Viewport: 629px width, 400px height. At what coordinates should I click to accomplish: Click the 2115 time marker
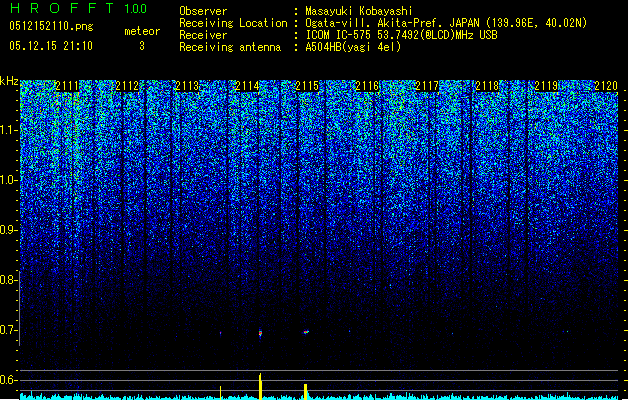click(x=307, y=86)
